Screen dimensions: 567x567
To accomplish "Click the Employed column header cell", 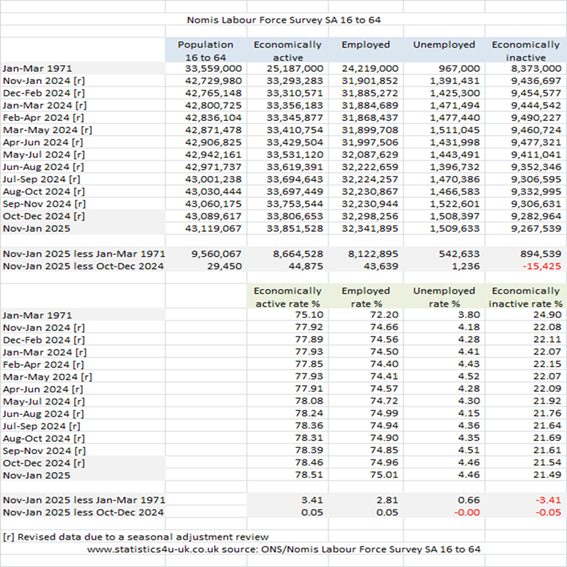I will coord(366,50).
